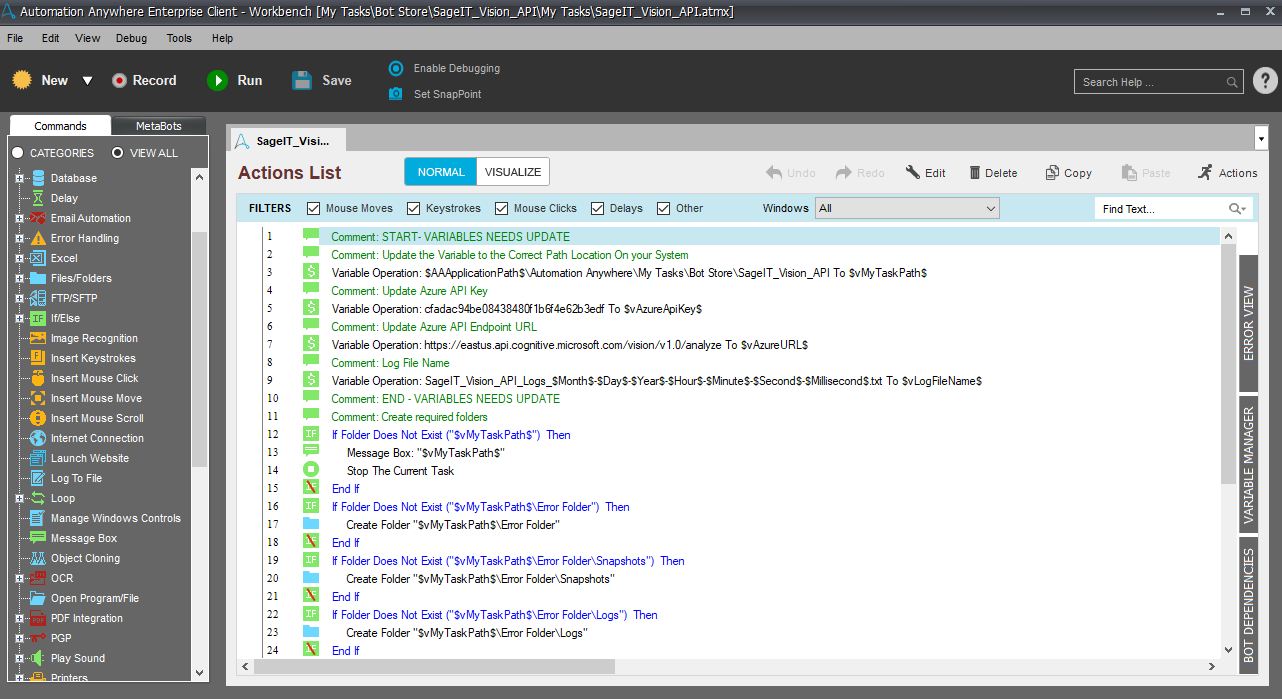Run the bot with green play icon
Viewport: 1282px width, 699px height.
(217, 81)
